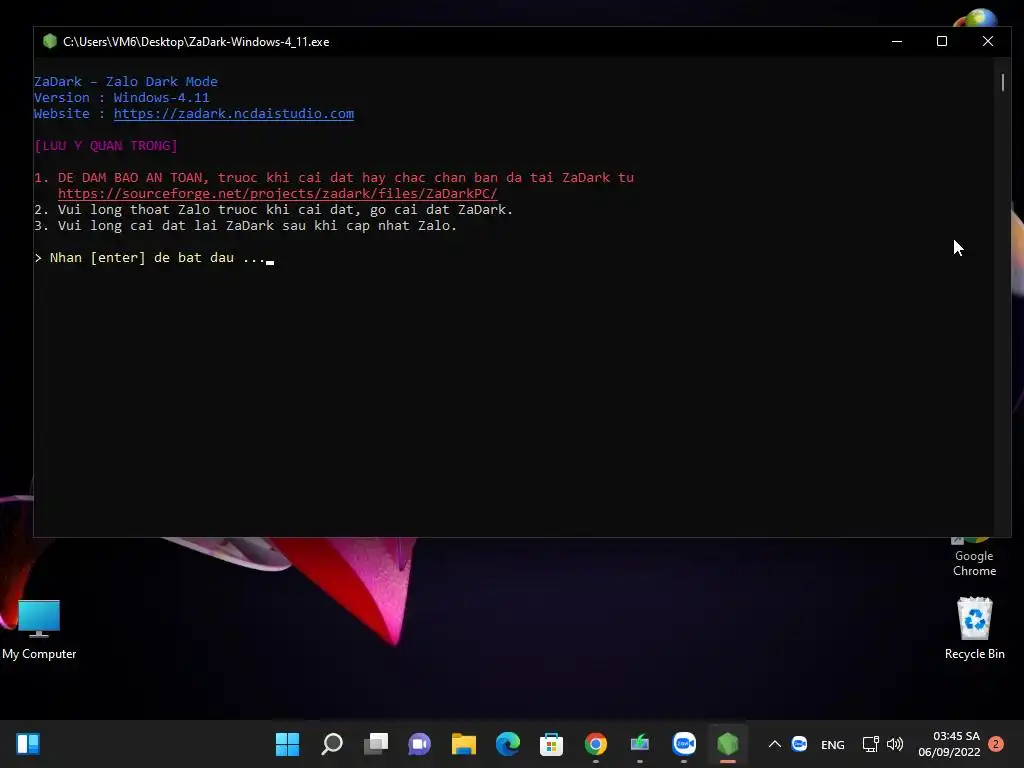Open taskbar Search
The image size is (1024, 768).
click(332, 744)
